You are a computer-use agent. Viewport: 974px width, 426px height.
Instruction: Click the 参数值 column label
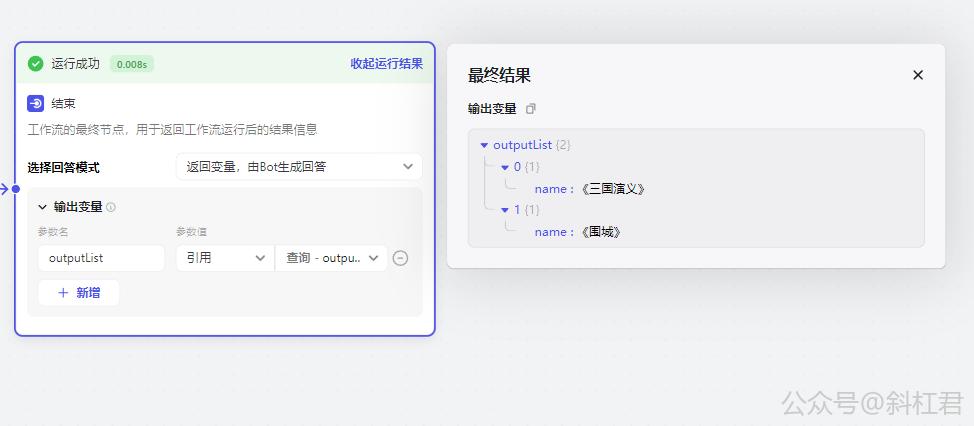point(191,232)
